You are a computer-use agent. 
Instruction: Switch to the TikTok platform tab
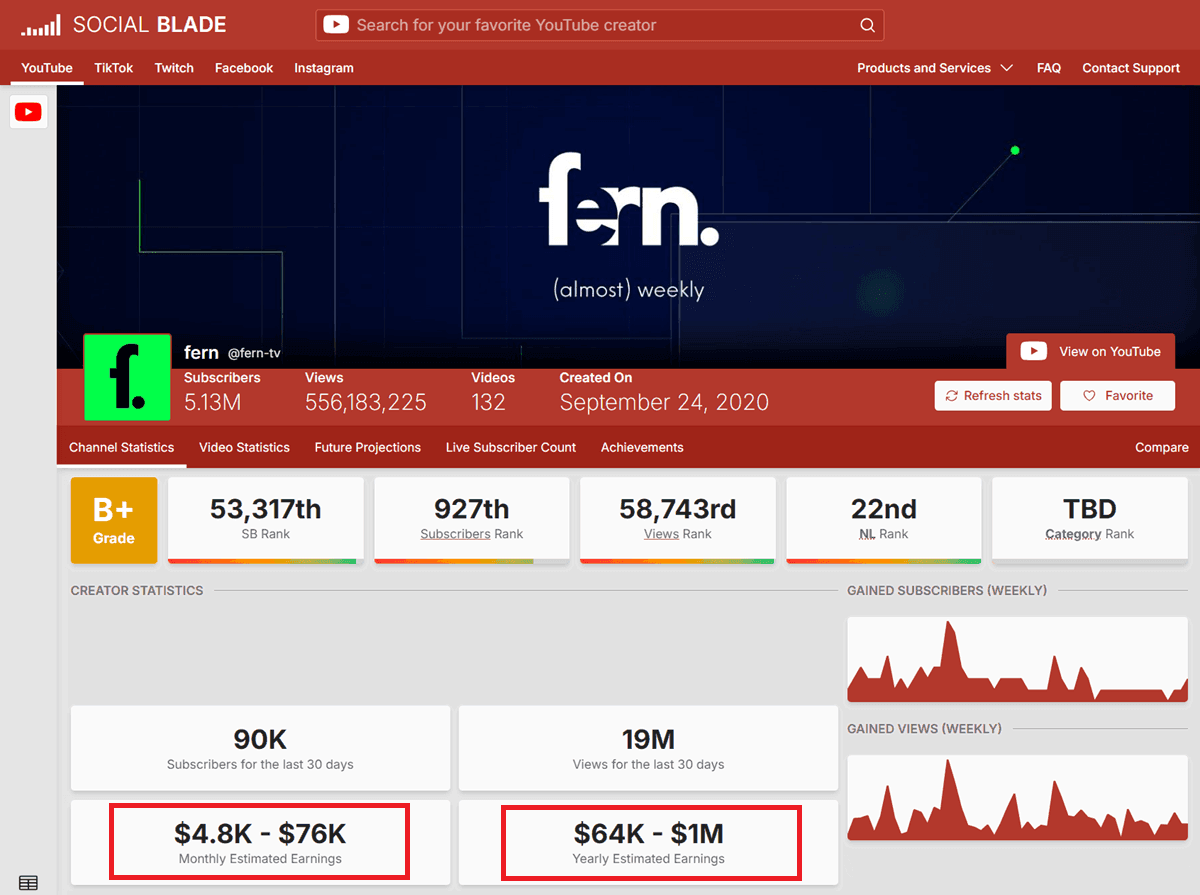point(114,68)
